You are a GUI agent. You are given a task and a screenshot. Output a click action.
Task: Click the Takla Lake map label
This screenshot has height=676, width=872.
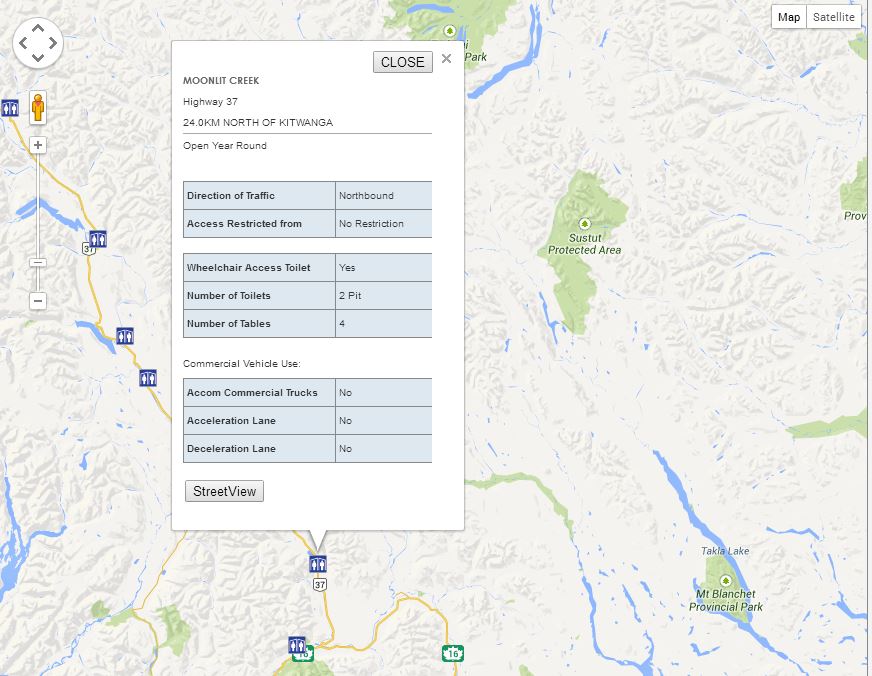click(x=724, y=551)
